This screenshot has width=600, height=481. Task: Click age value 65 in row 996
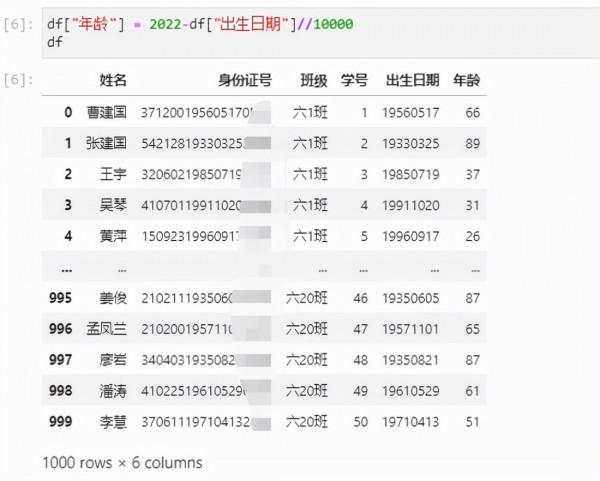[x=473, y=329]
